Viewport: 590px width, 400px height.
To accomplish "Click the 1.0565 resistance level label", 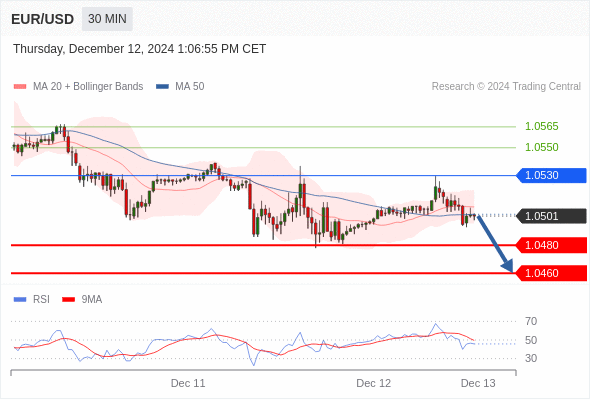I will 541,126.
